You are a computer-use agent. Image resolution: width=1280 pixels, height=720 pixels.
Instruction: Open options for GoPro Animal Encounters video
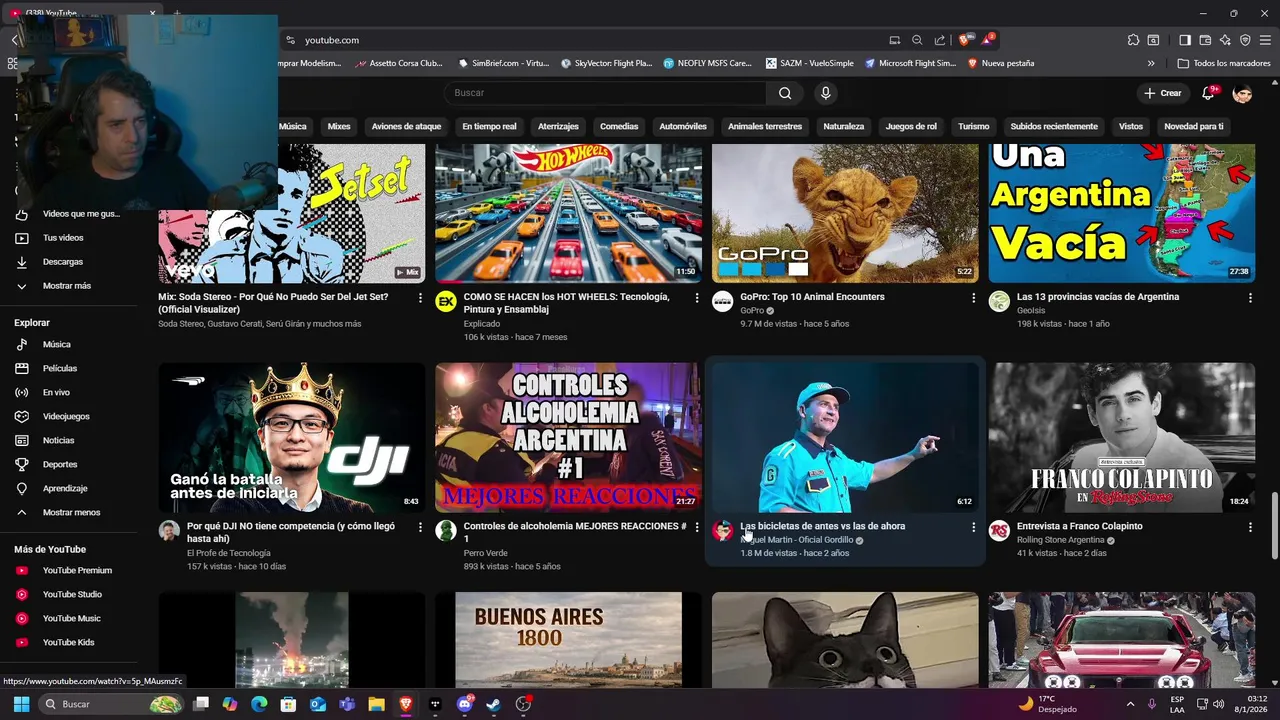[973, 298]
